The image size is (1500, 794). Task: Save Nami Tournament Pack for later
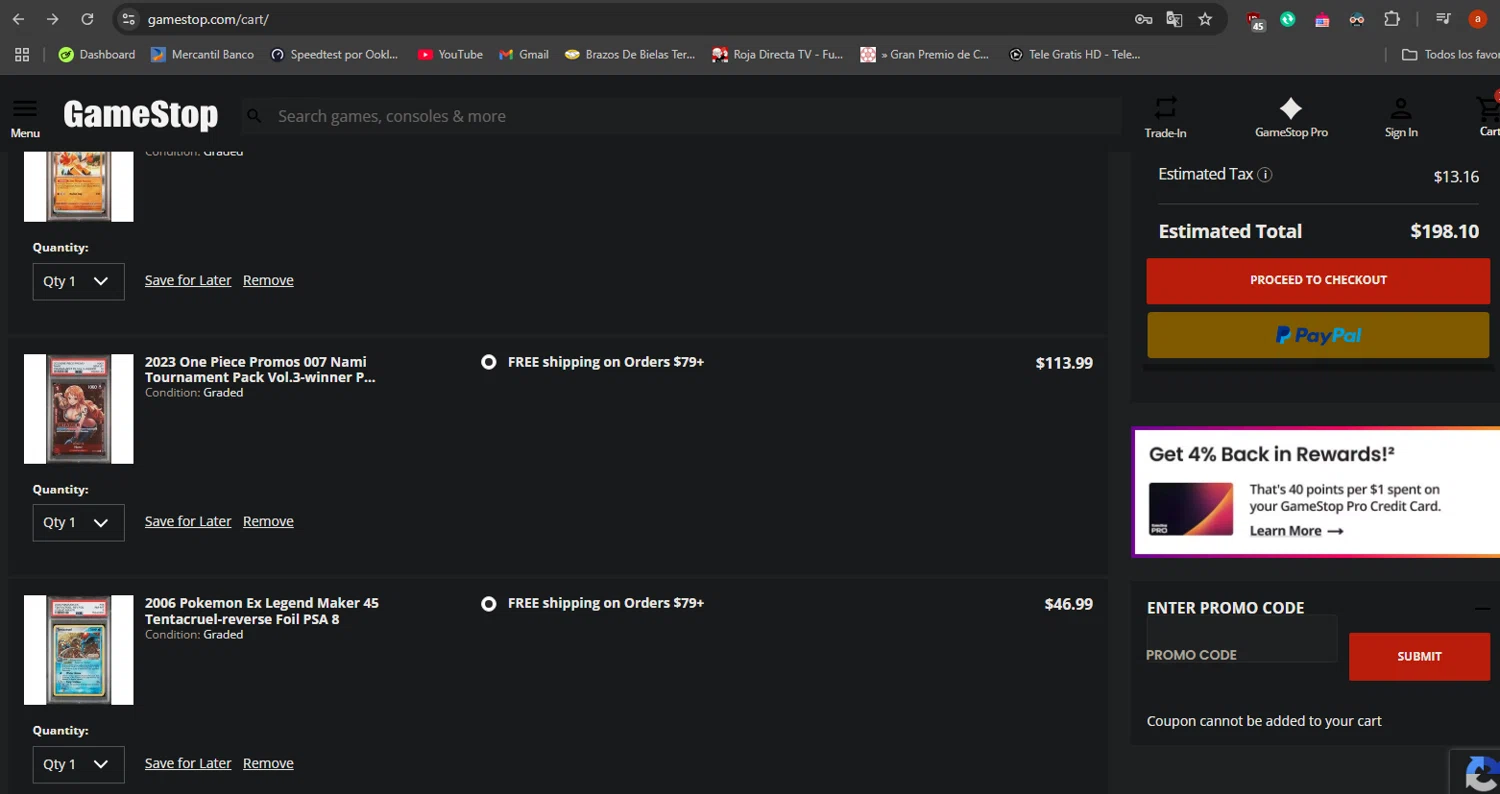click(188, 521)
